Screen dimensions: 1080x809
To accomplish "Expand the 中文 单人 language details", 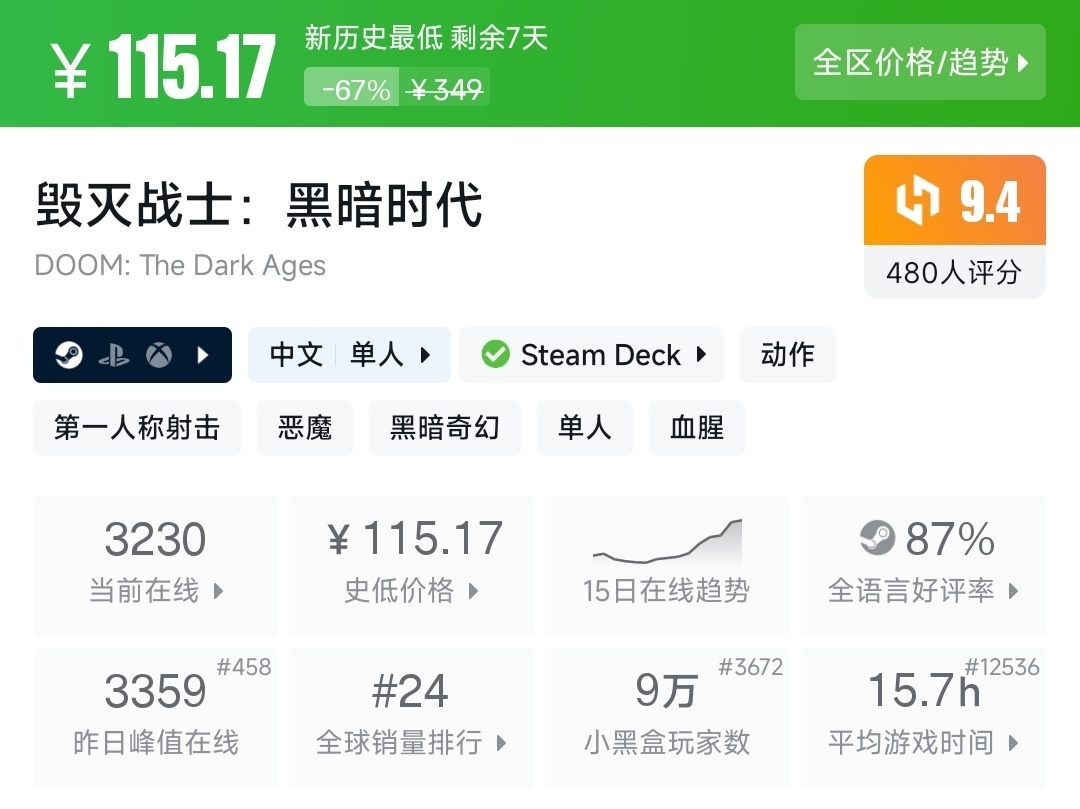I will point(349,355).
